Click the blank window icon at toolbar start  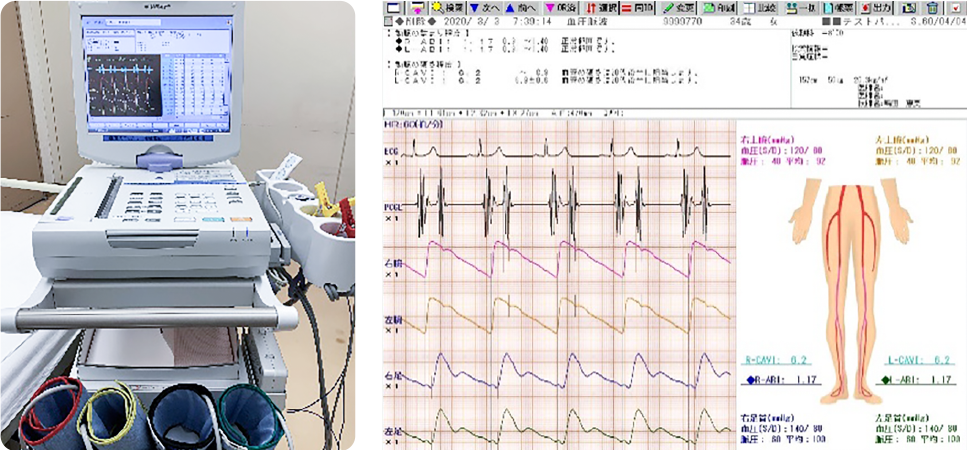tap(393, 7)
